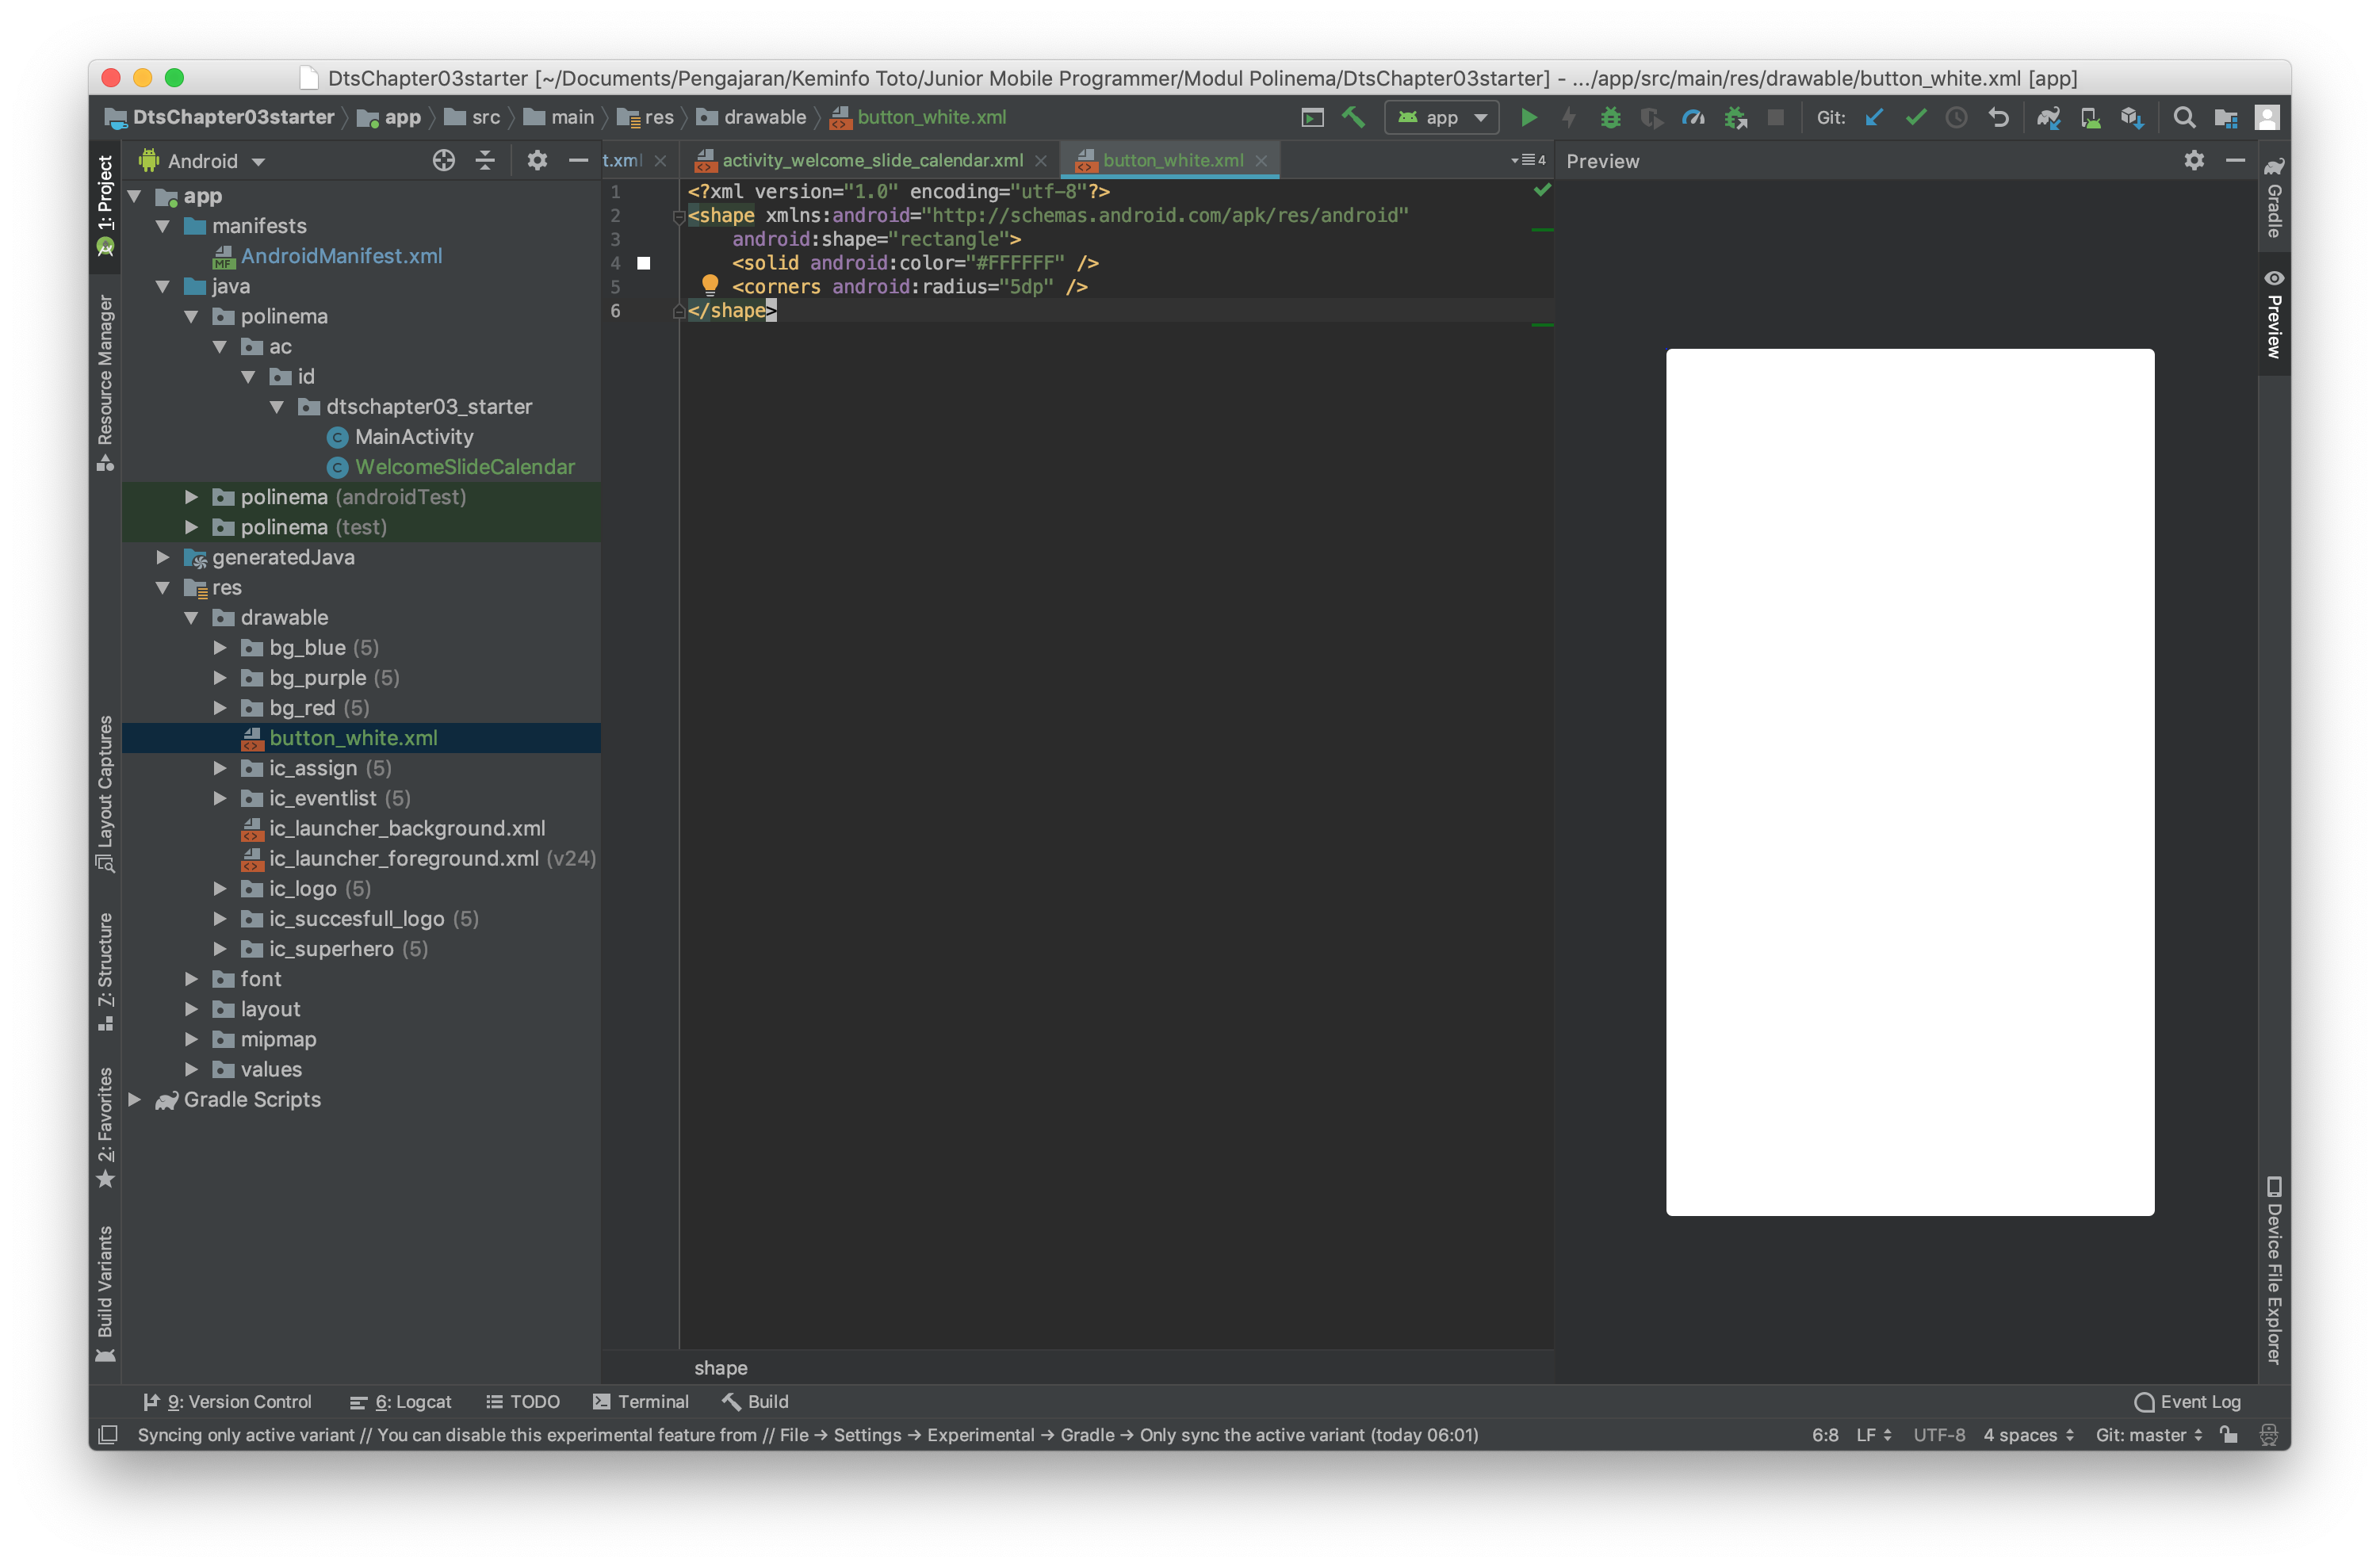Image resolution: width=2380 pixels, height=1568 pixels.
Task: Click the Attach debugger to process icon
Action: coord(1735,118)
